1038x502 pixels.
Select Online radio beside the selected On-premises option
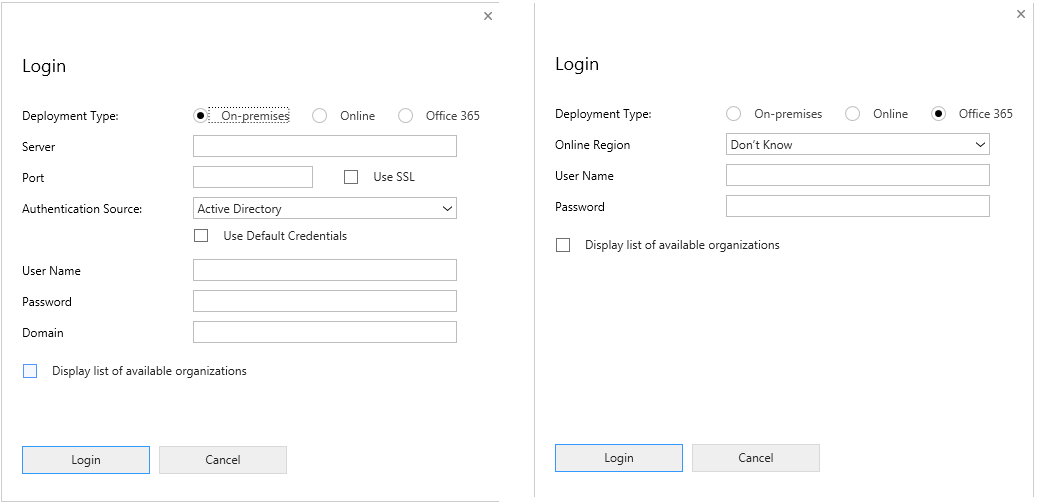pyautogui.click(x=320, y=116)
